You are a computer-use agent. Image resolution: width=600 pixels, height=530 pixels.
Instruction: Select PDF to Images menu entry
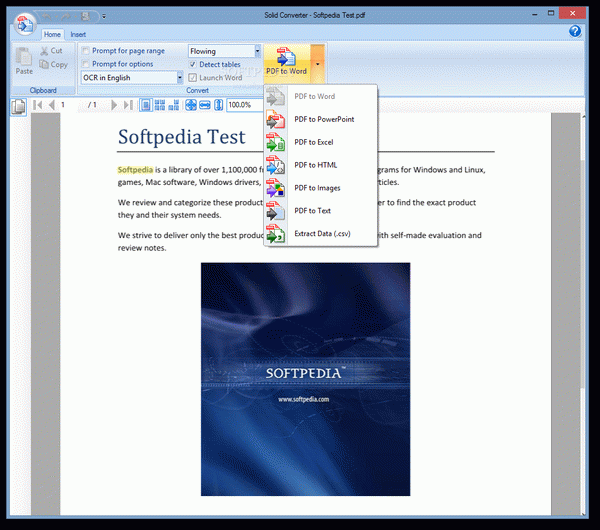pyautogui.click(x=321, y=188)
